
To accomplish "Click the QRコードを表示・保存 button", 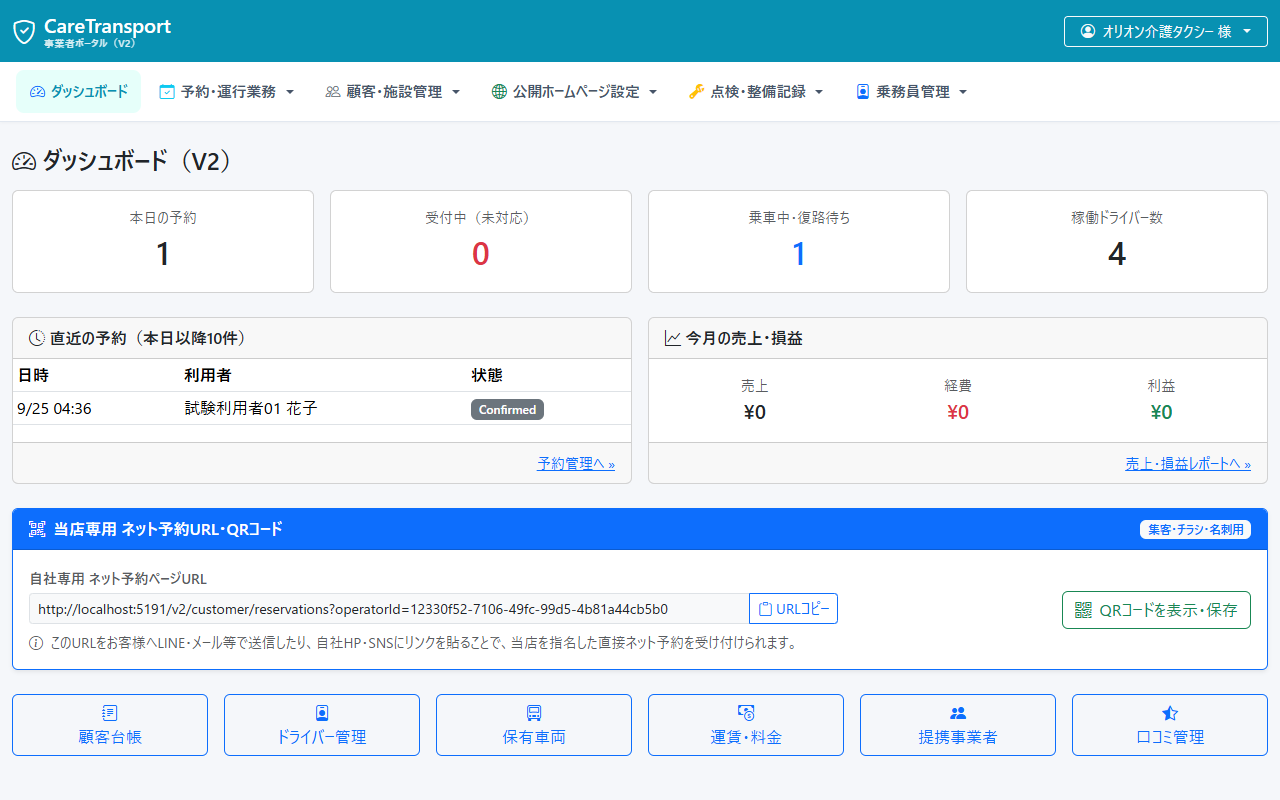I will pos(1156,610).
